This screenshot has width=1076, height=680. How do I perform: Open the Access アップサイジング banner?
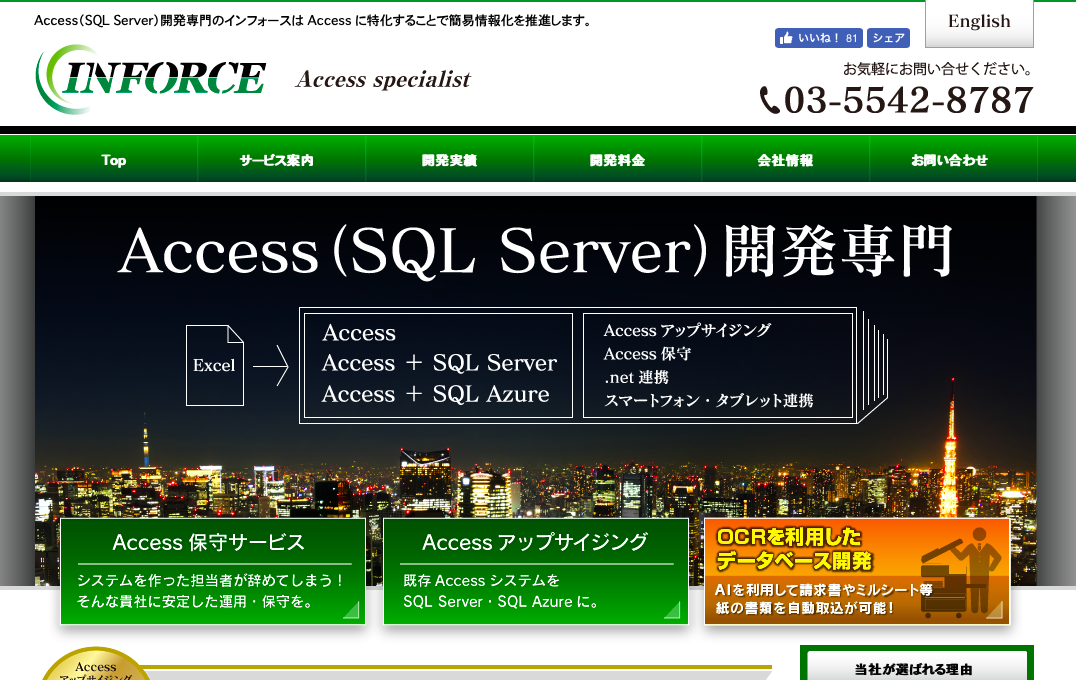tap(536, 571)
